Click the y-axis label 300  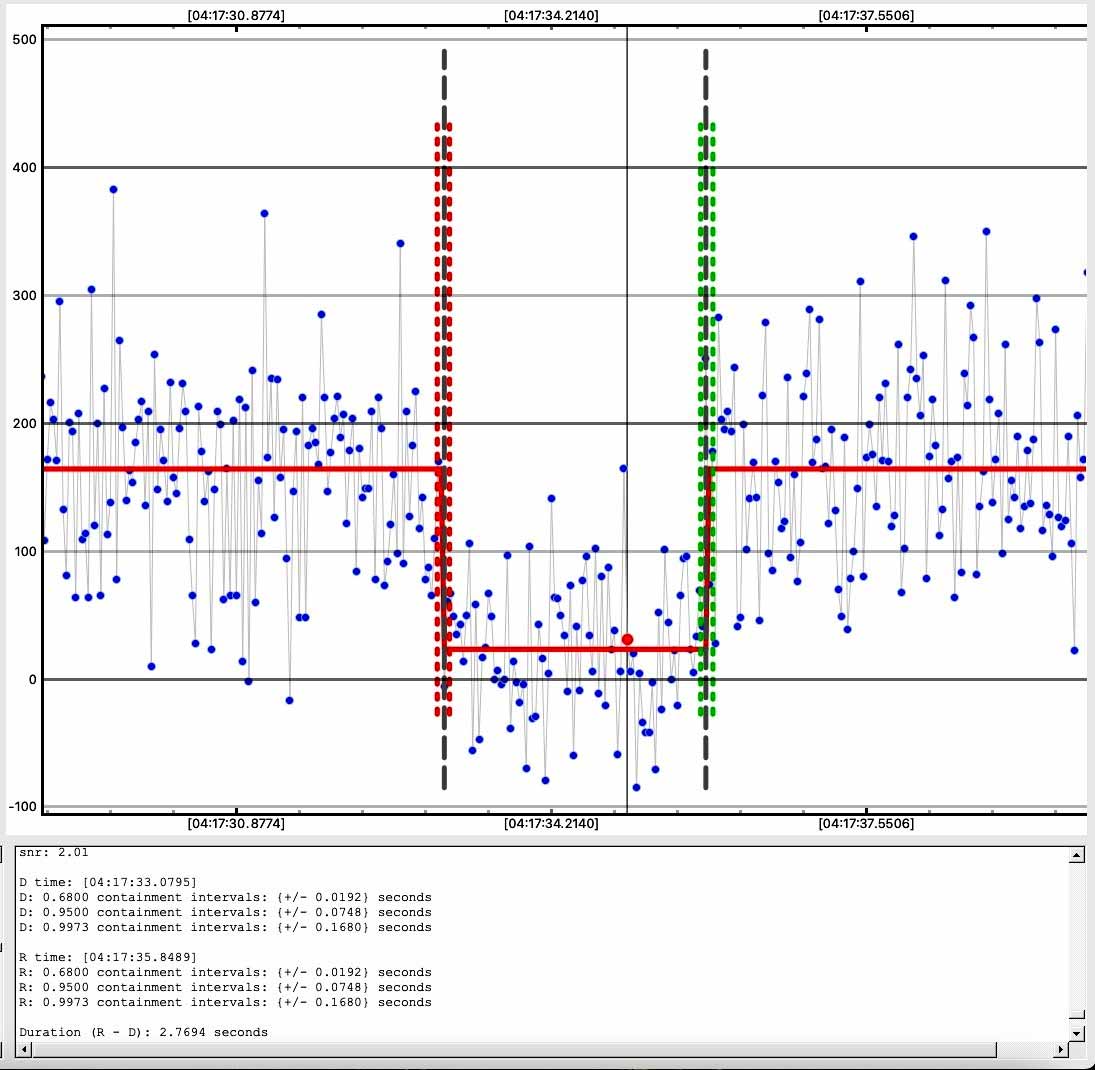pyautogui.click(x=24, y=295)
